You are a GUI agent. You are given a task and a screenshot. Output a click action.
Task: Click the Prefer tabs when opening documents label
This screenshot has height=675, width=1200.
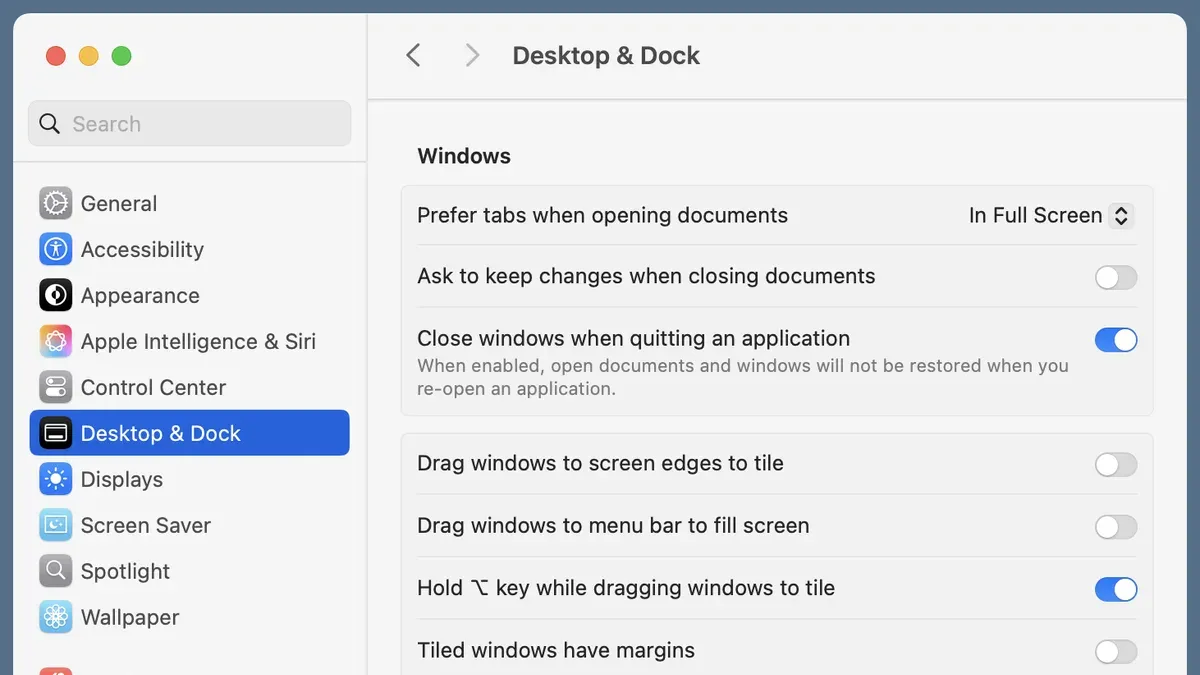pos(602,215)
